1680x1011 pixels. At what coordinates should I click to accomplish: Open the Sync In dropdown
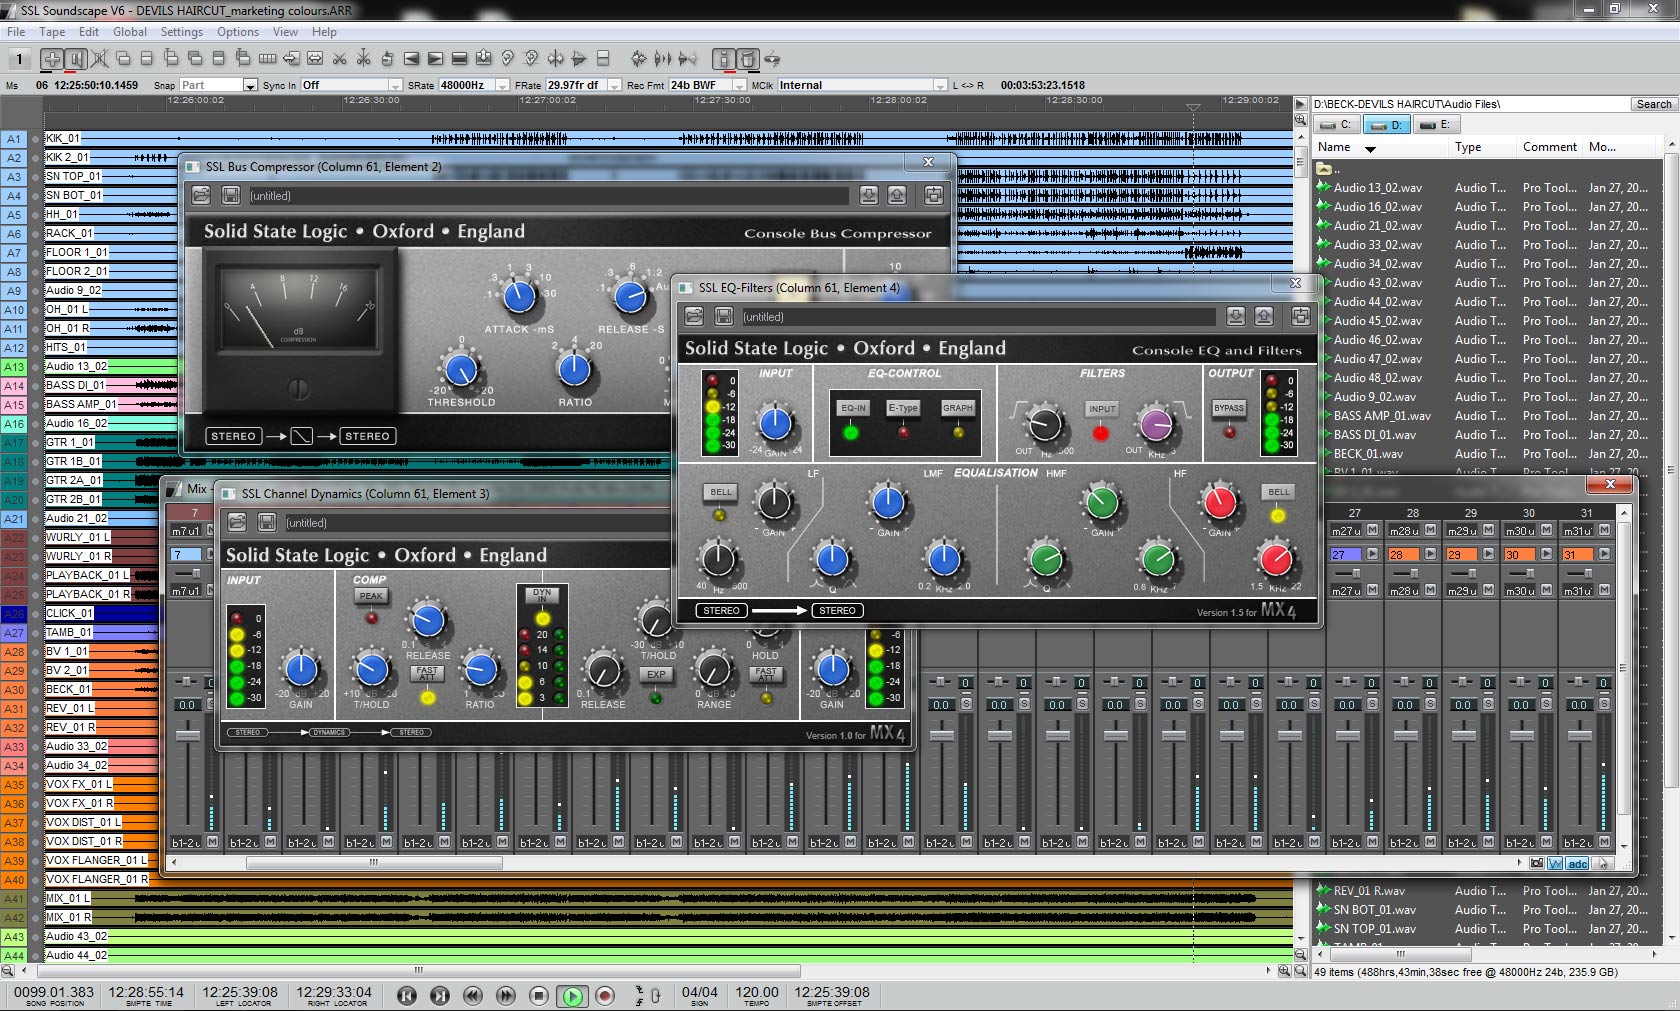(x=395, y=85)
